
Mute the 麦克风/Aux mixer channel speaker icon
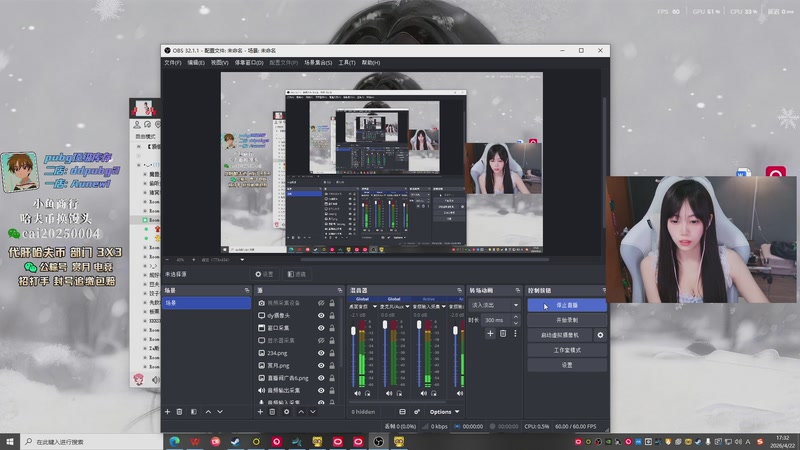pyautogui.click(x=389, y=393)
